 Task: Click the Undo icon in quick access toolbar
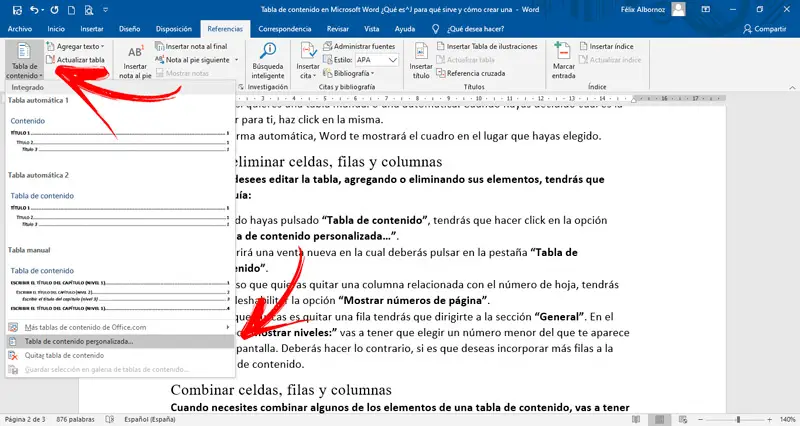click(x=34, y=10)
